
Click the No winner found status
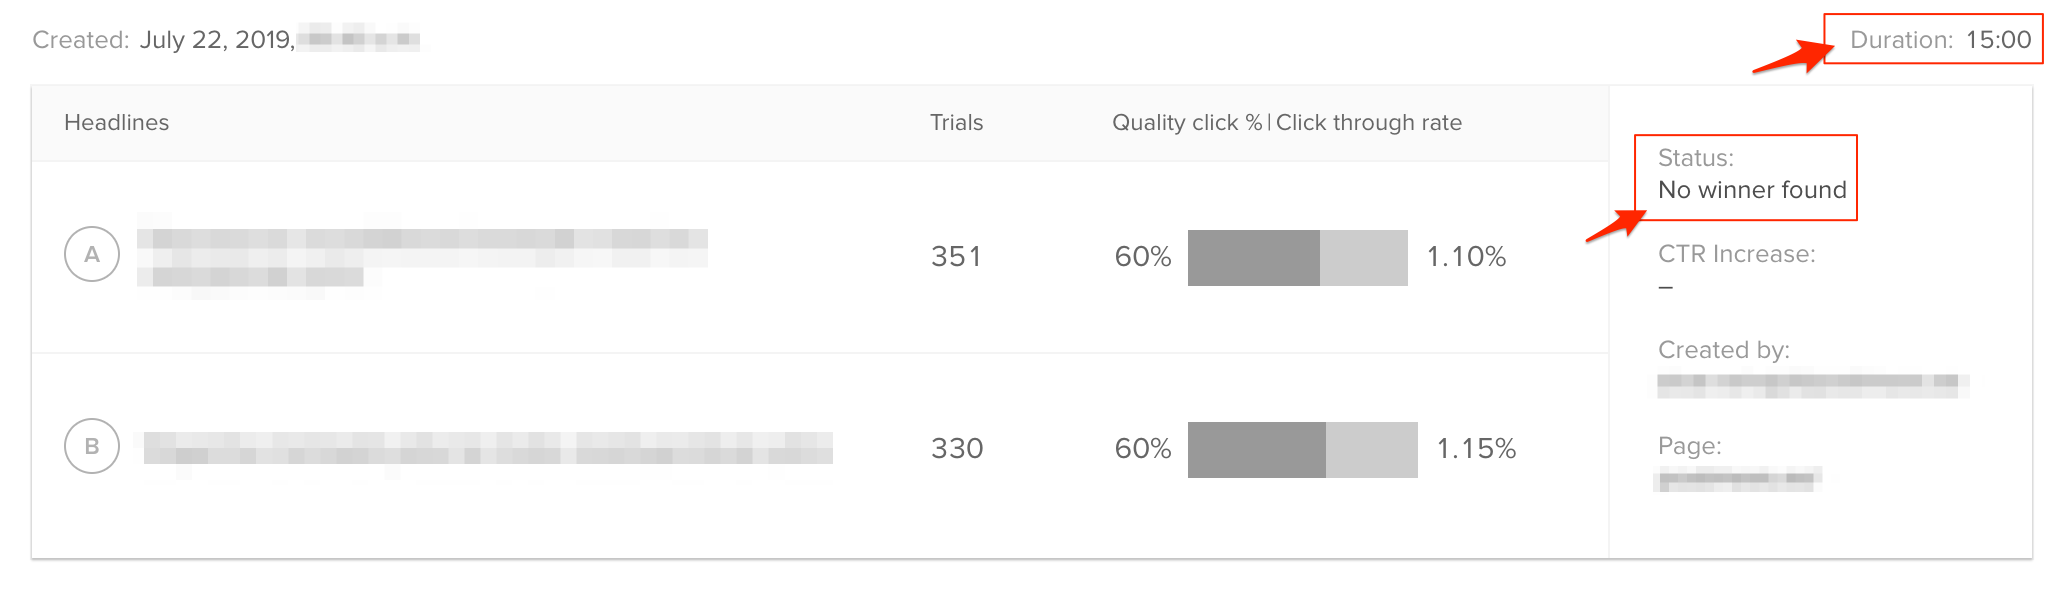[x=1752, y=190]
